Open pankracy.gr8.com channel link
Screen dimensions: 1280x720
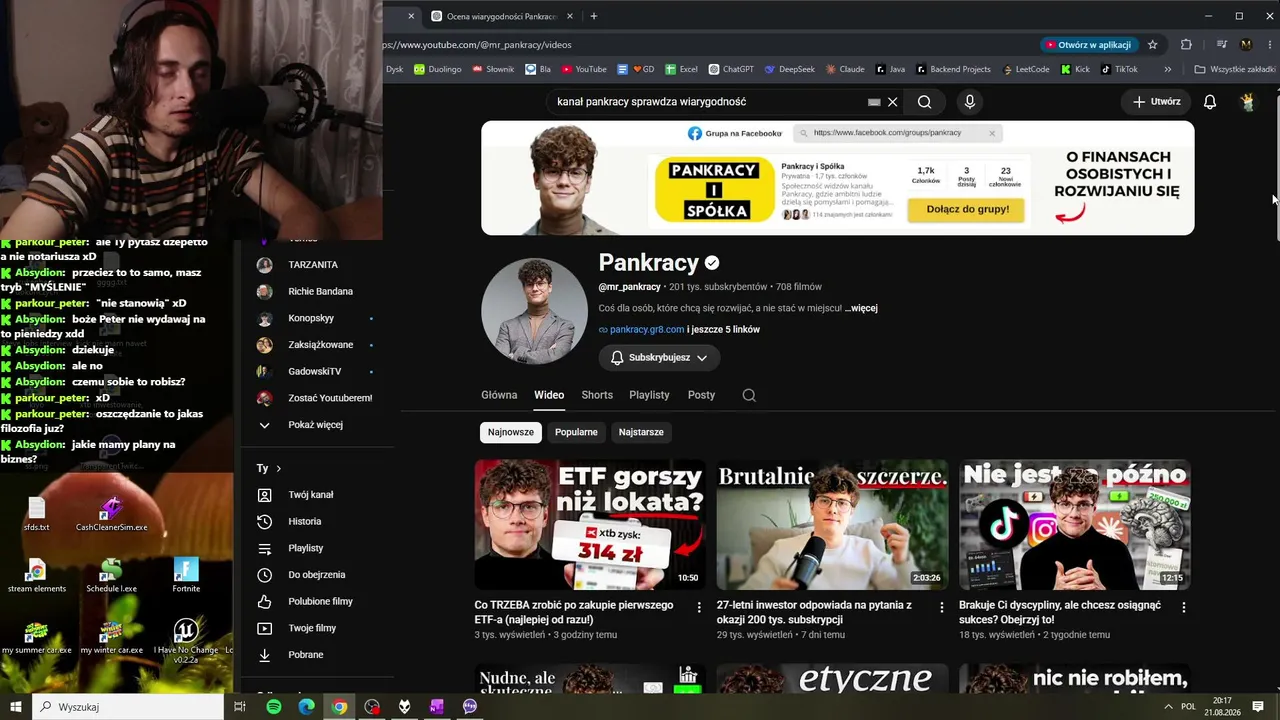pyautogui.click(x=646, y=329)
